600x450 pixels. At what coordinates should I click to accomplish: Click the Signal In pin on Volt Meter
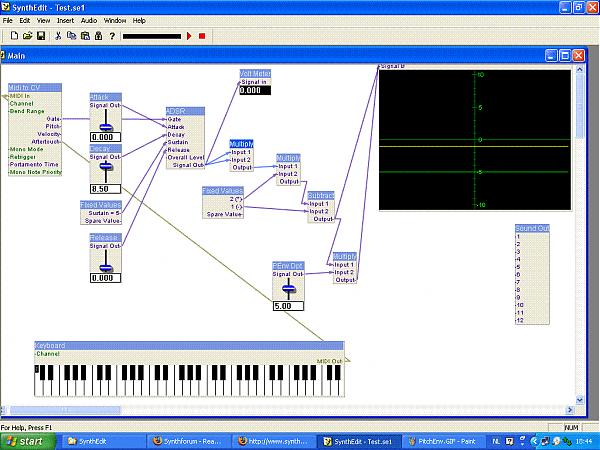pyautogui.click(x=253, y=82)
